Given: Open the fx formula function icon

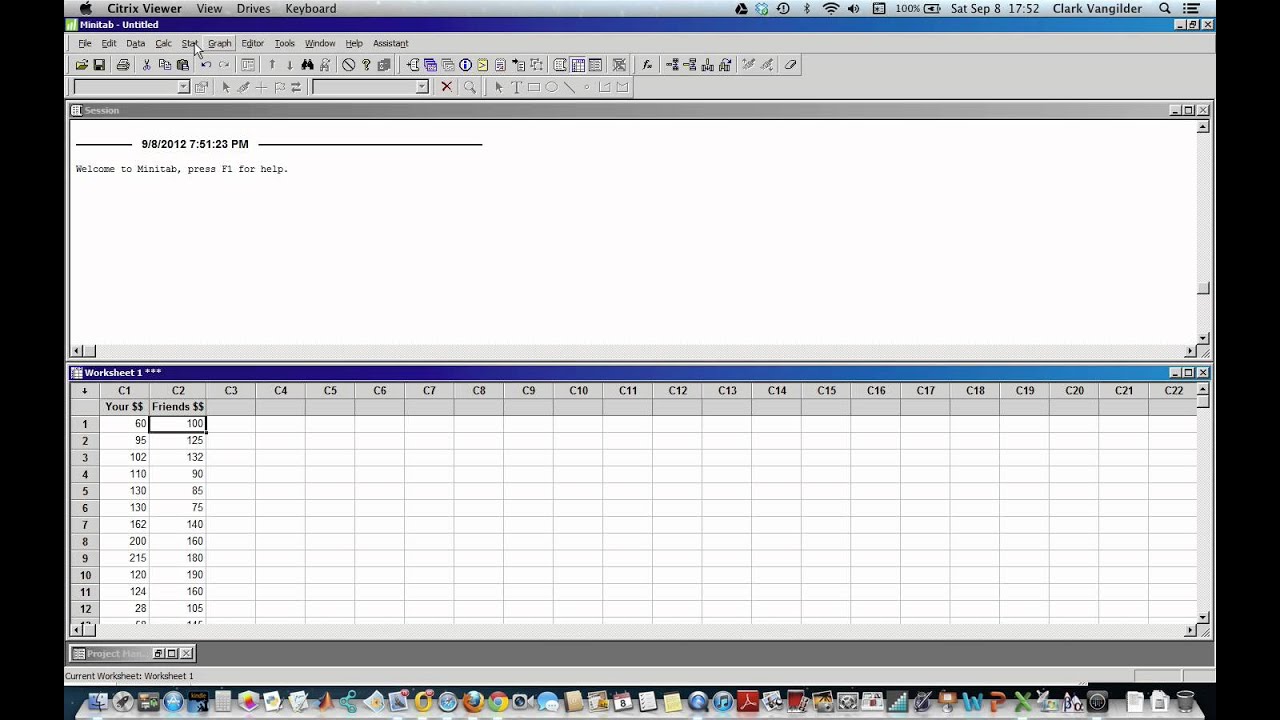Looking at the screenshot, I should [647, 65].
